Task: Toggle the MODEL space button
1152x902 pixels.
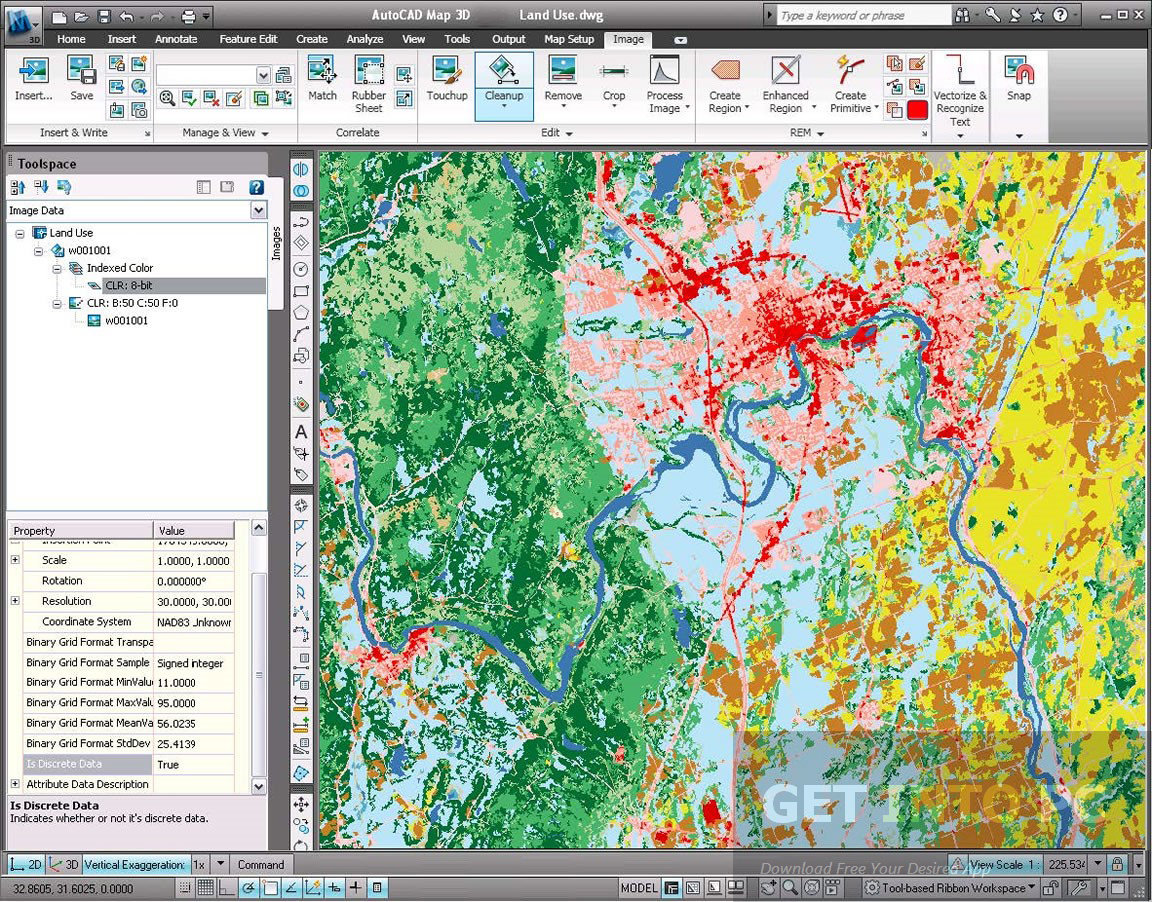Action: 638,887
